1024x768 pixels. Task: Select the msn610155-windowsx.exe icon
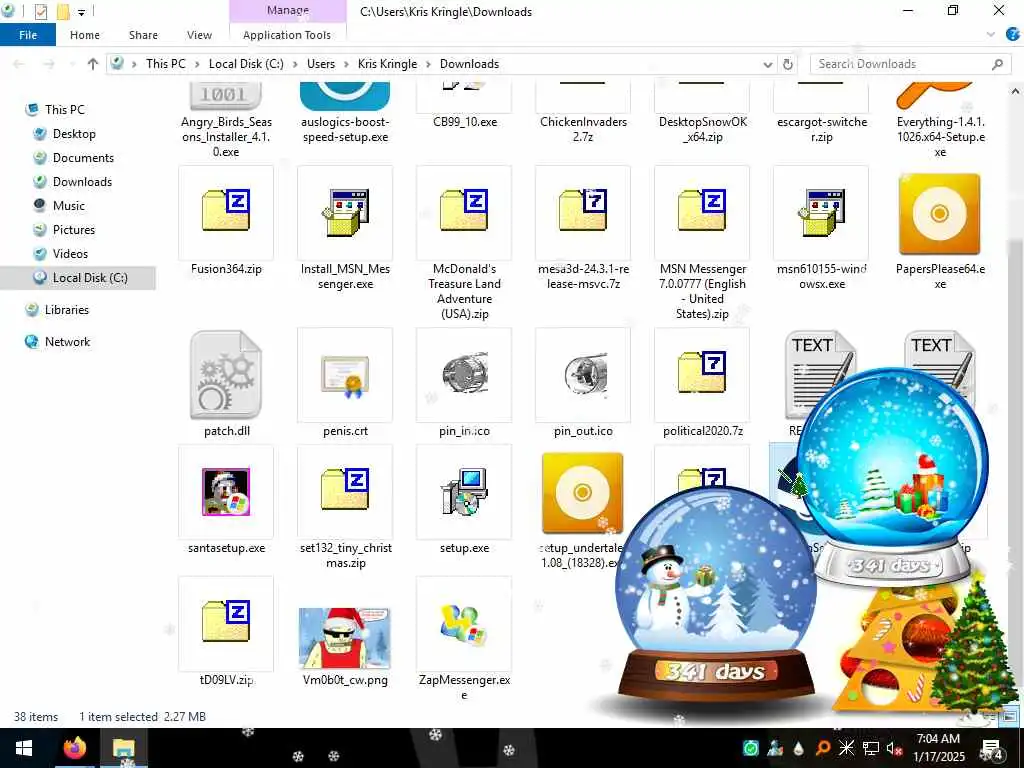click(821, 212)
